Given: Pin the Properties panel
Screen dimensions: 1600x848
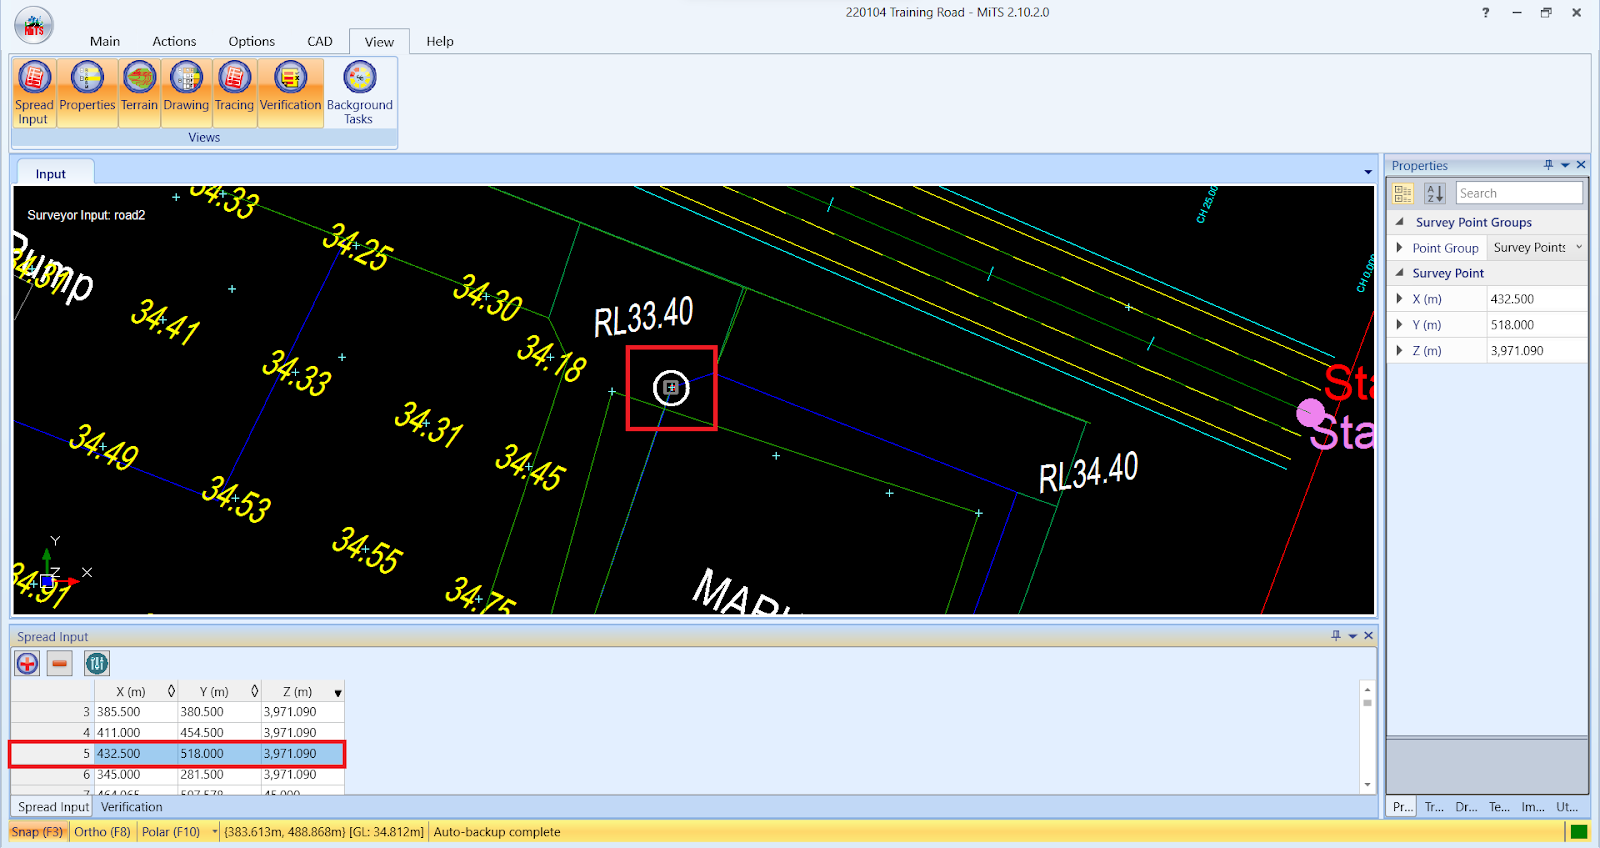Looking at the screenshot, I should [x=1548, y=165].
